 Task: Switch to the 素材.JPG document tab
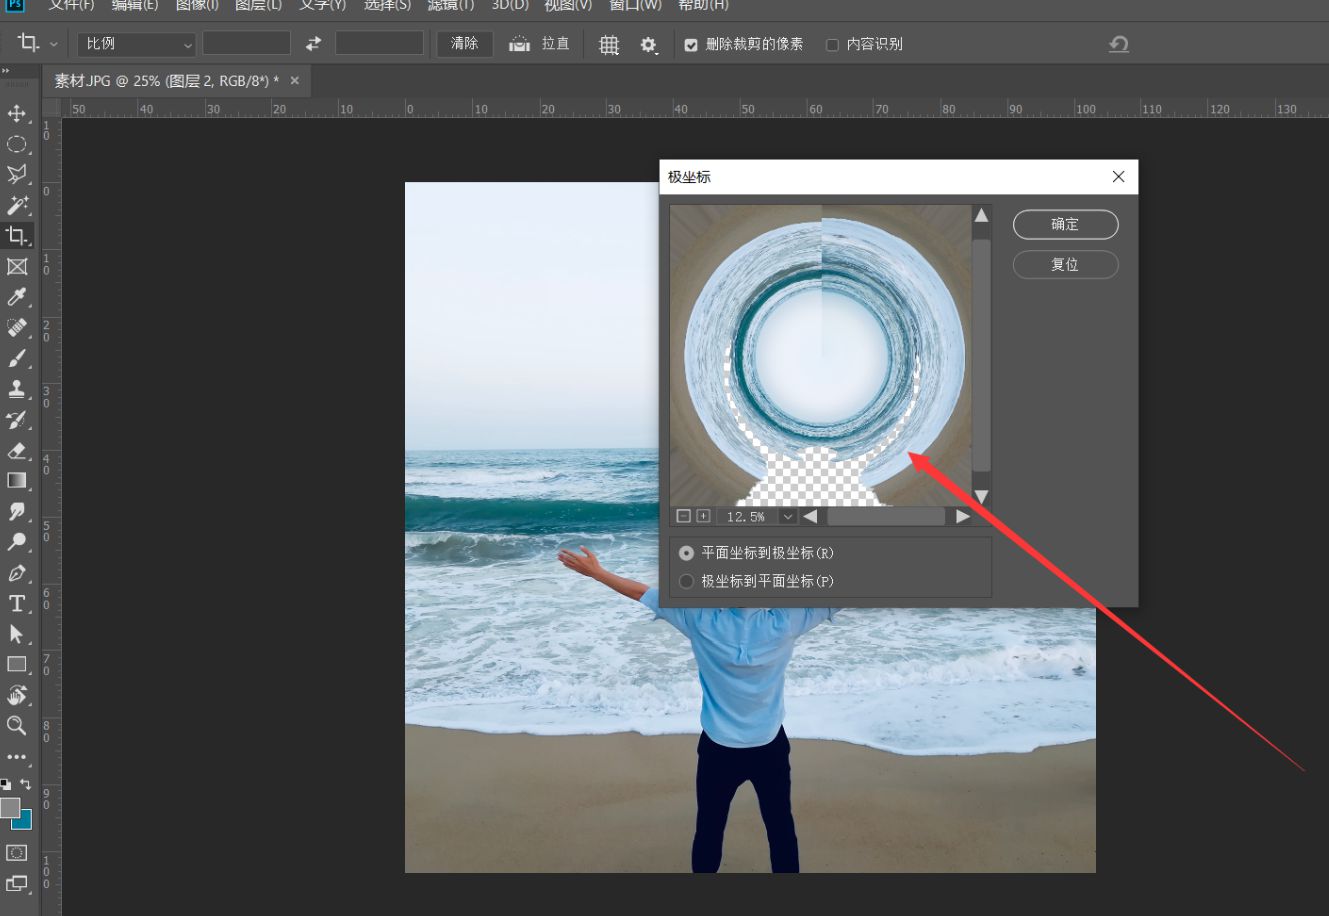(160, 80)
